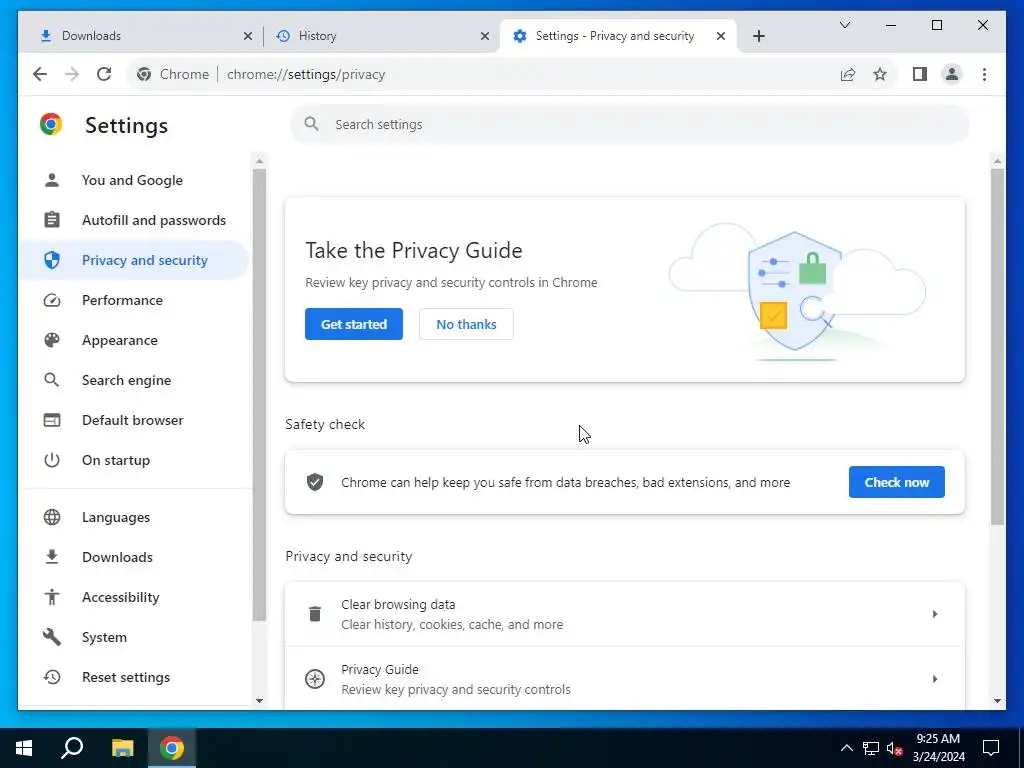Click the main page scrollbar thumb

tap(997, 346)
